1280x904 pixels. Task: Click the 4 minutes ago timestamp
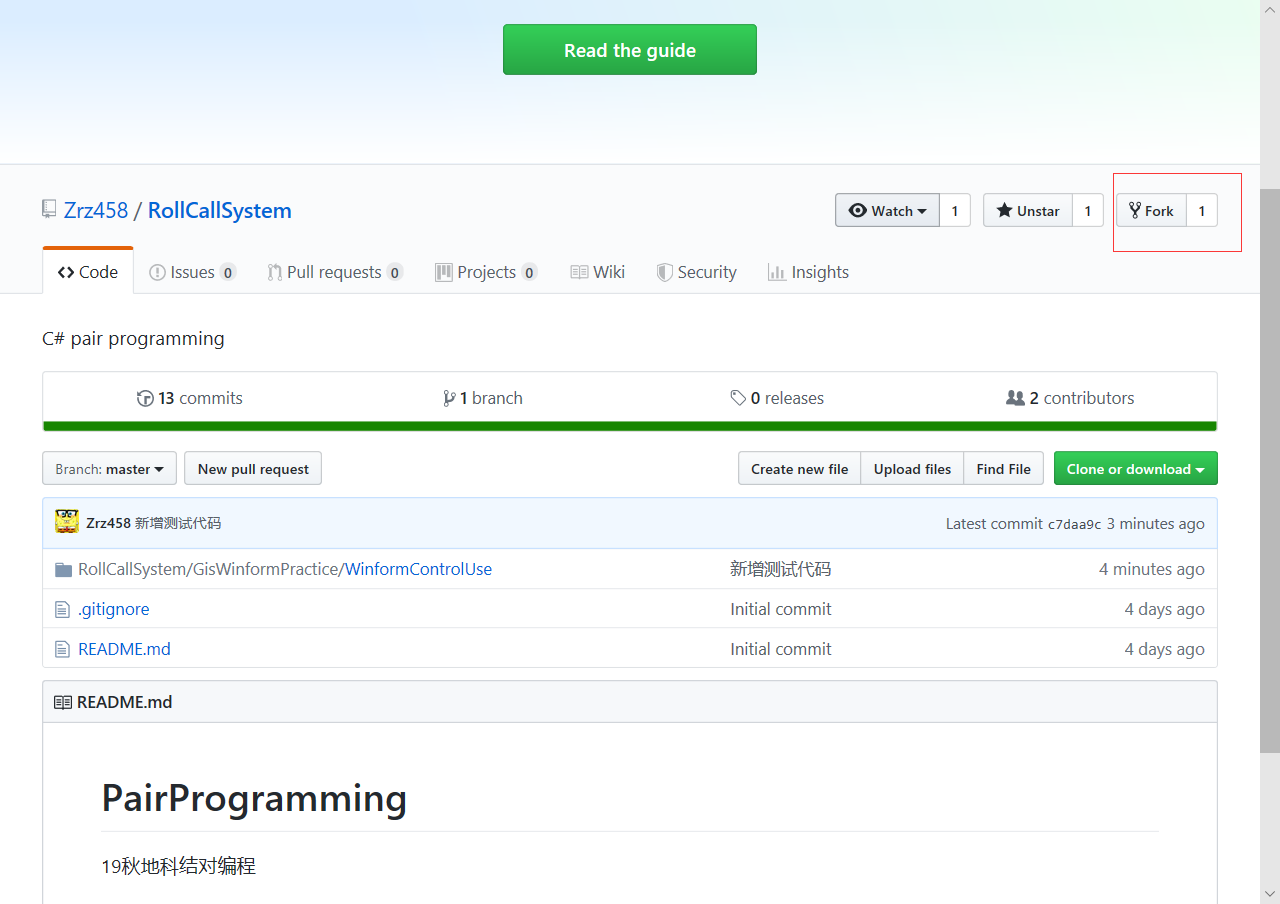[x=1152, y=569]
